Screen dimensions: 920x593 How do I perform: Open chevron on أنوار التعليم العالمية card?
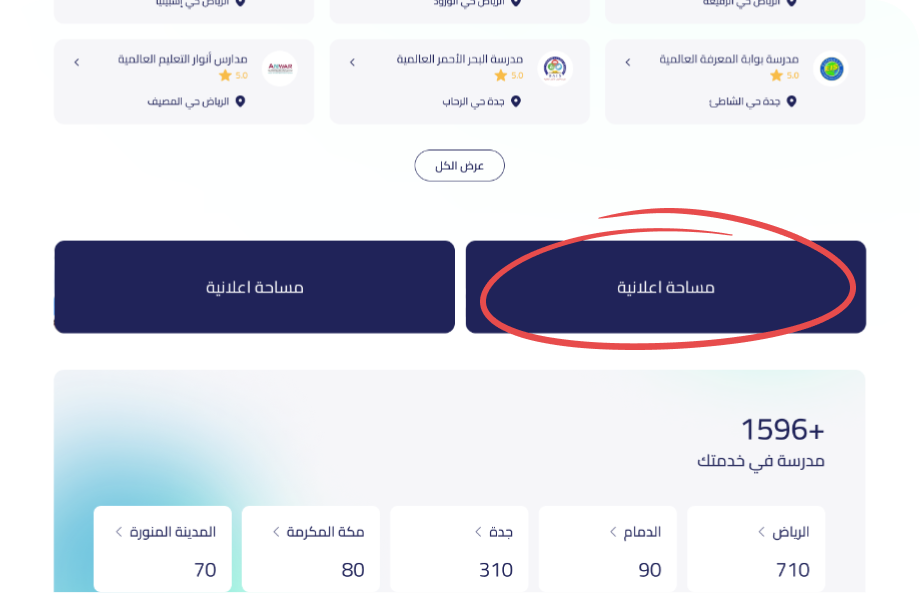point(77,62)
